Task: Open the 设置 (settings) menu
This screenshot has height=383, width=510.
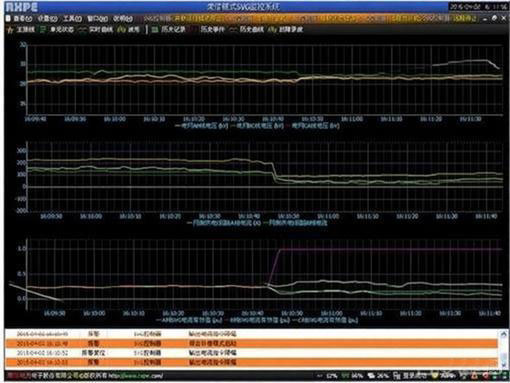Action: tap(47, 19)
